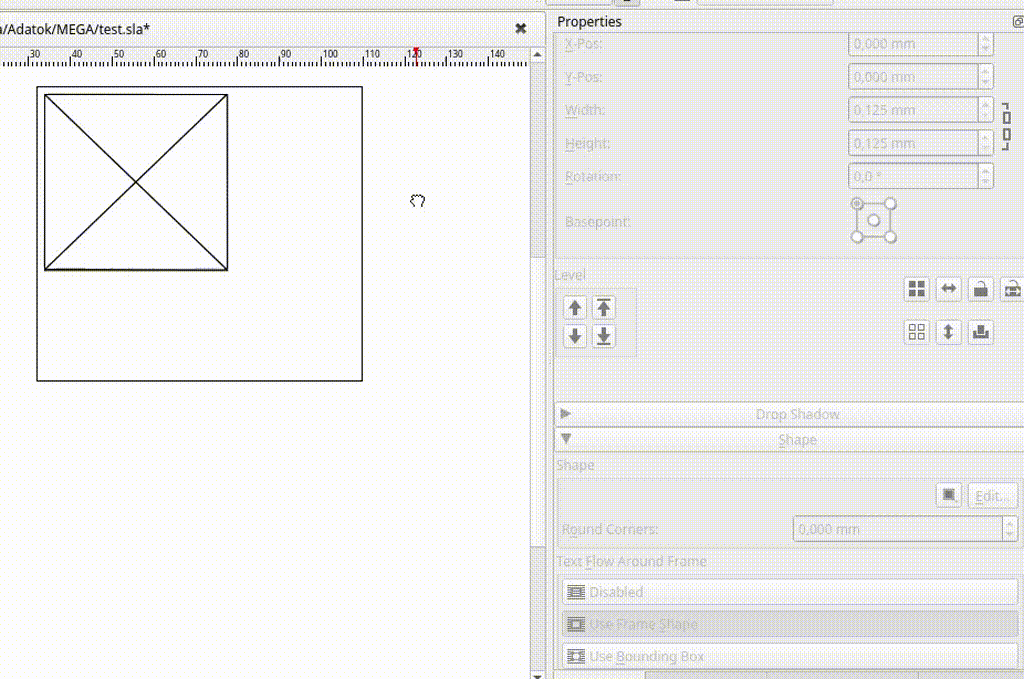Flip object horizontally
Image resolution: width=1024 pixels, height=679 pixels.
[x=948, y=290]
